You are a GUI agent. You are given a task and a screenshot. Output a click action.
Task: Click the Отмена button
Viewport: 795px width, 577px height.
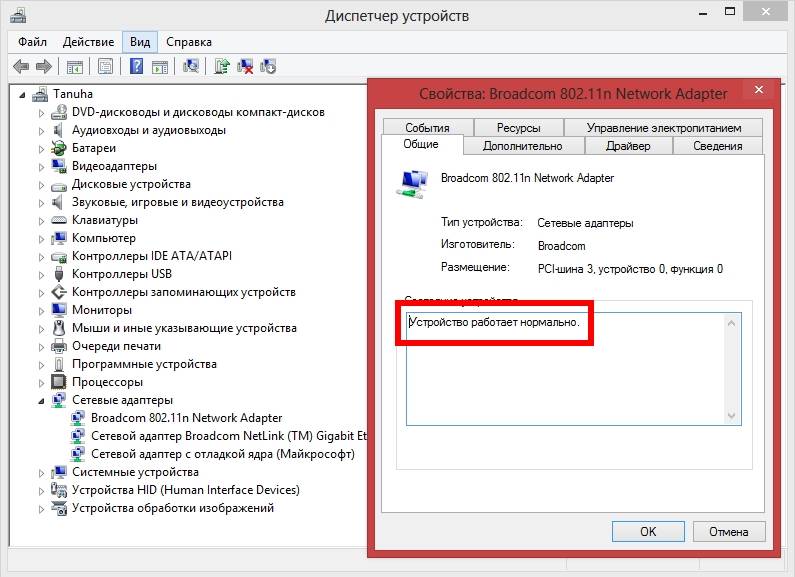tap(729, 531)
